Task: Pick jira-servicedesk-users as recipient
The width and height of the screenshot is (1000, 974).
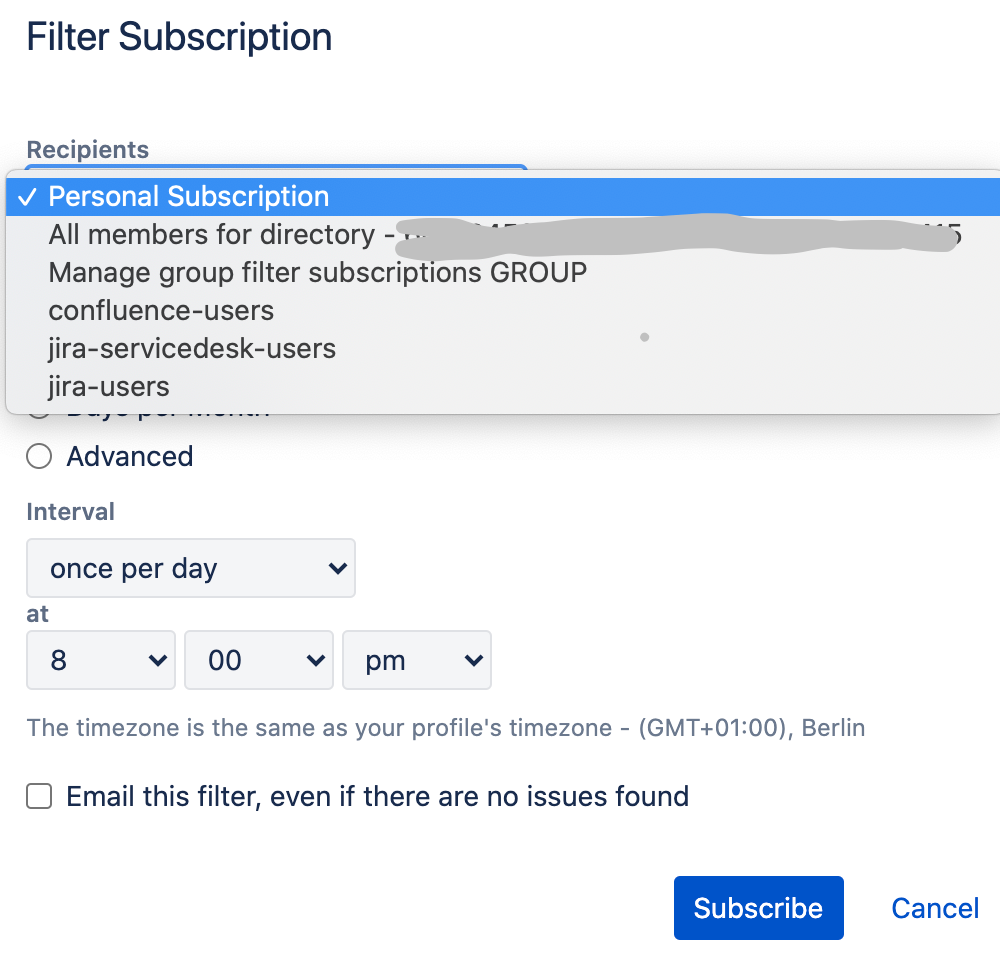Action: pos(192,348)
